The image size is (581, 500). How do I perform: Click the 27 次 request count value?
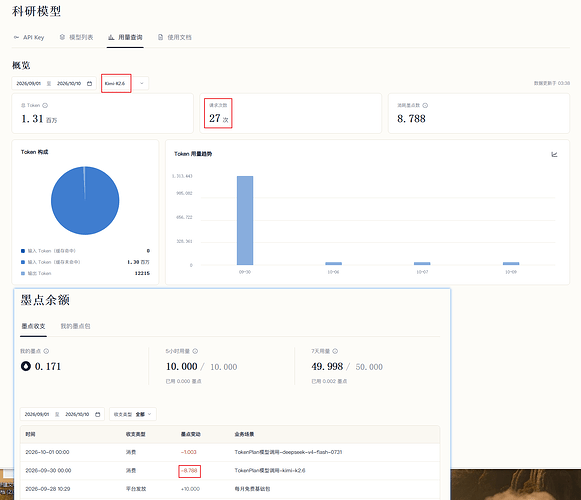click(x=219, y=118)
